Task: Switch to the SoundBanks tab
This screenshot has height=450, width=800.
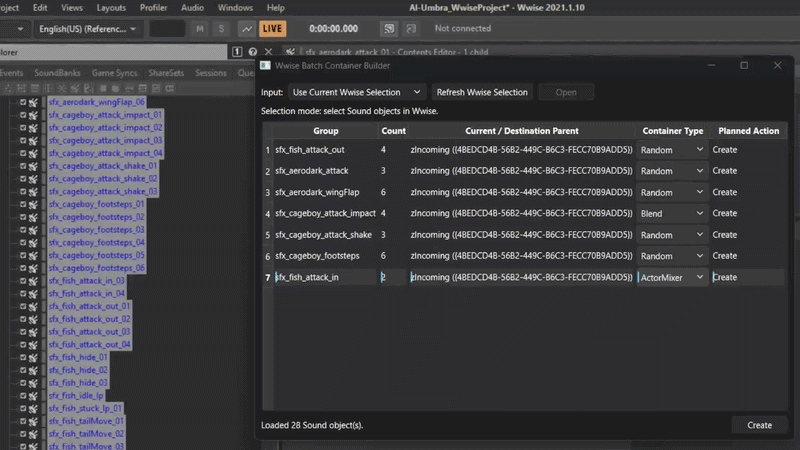Action: (x=57, y=73)
